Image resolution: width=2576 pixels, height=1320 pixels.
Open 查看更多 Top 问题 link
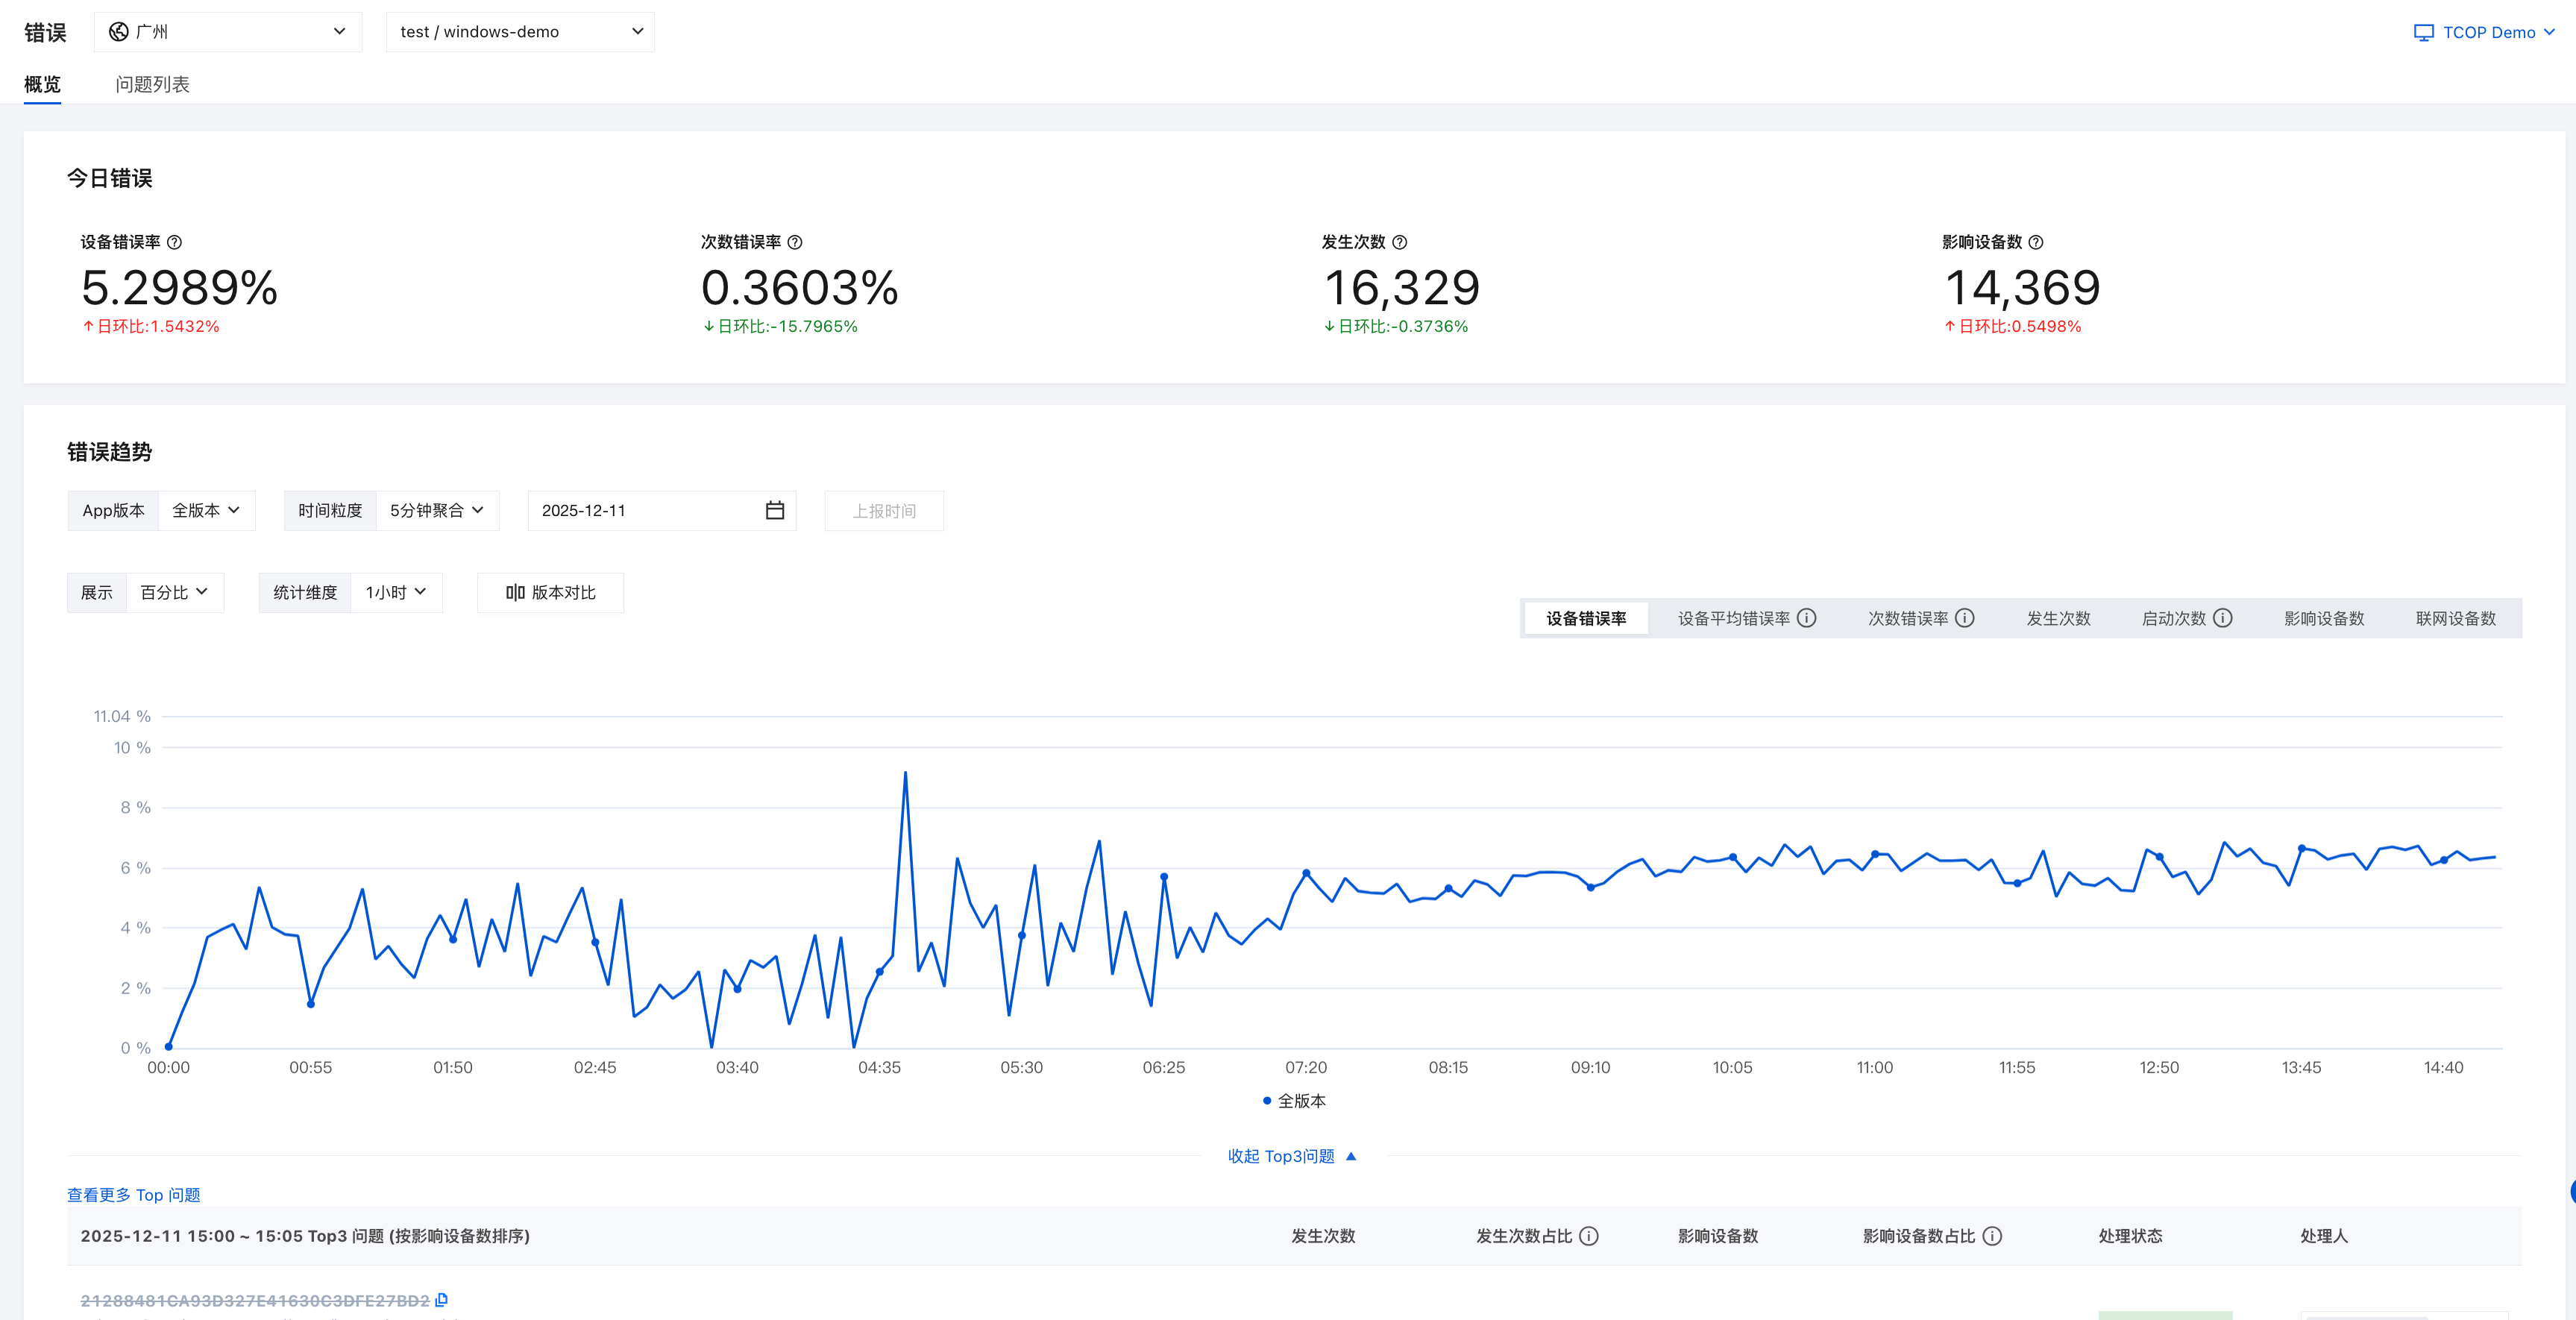(x=133, y=1195)
